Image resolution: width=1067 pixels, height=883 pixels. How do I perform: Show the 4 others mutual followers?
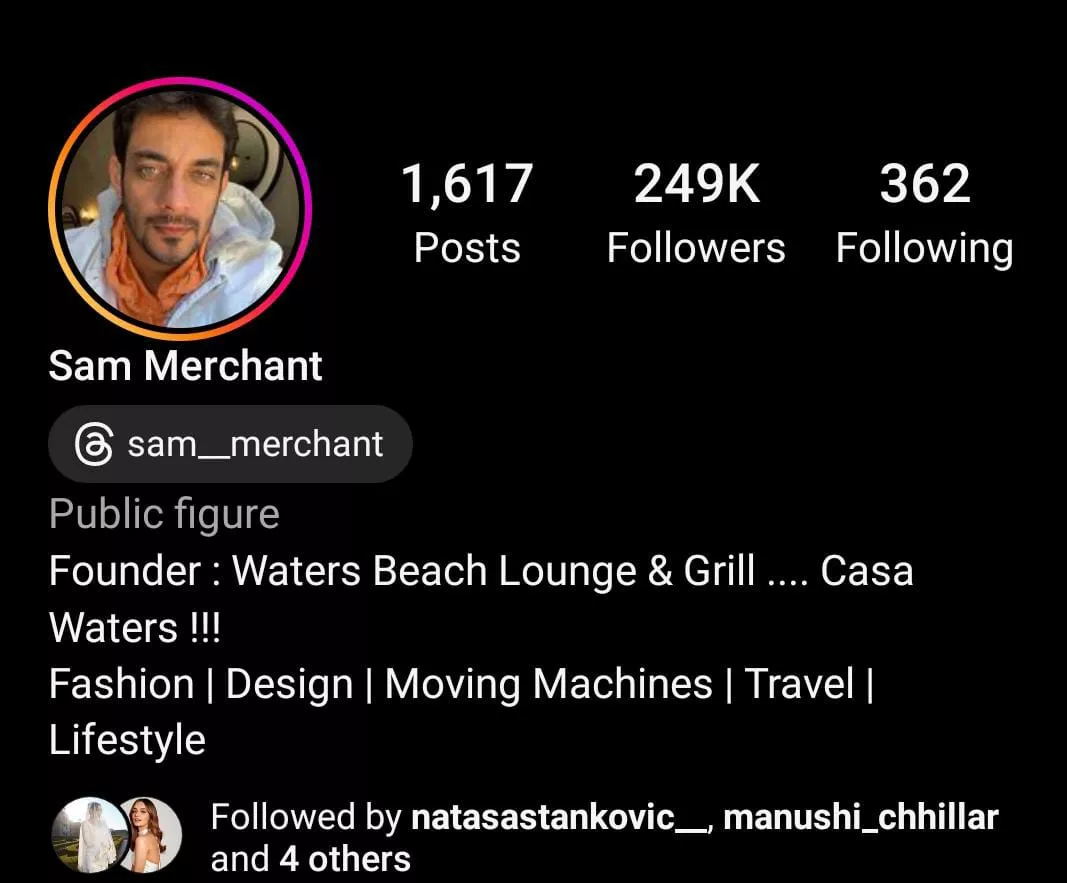(x=345, y=859)
